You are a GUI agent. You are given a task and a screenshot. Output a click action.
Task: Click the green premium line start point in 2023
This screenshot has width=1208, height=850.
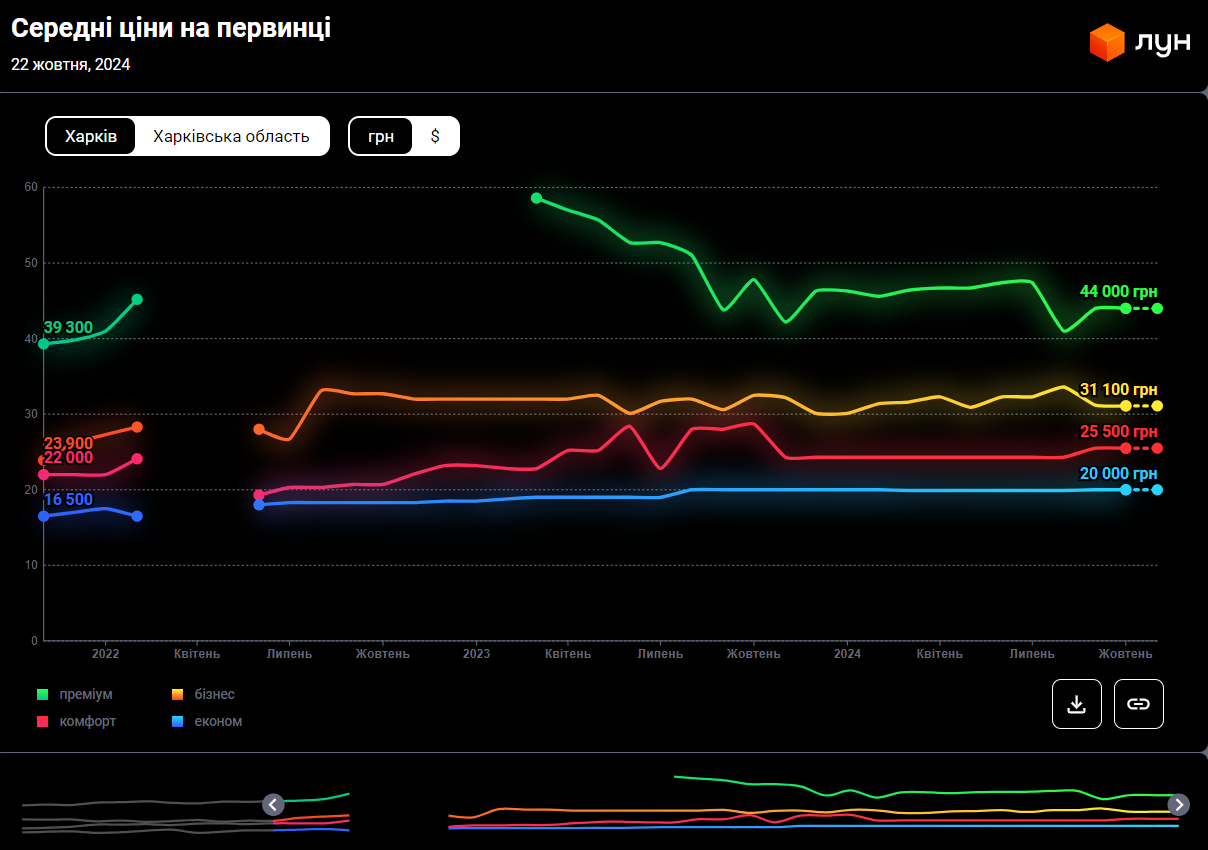pos(536,198)
